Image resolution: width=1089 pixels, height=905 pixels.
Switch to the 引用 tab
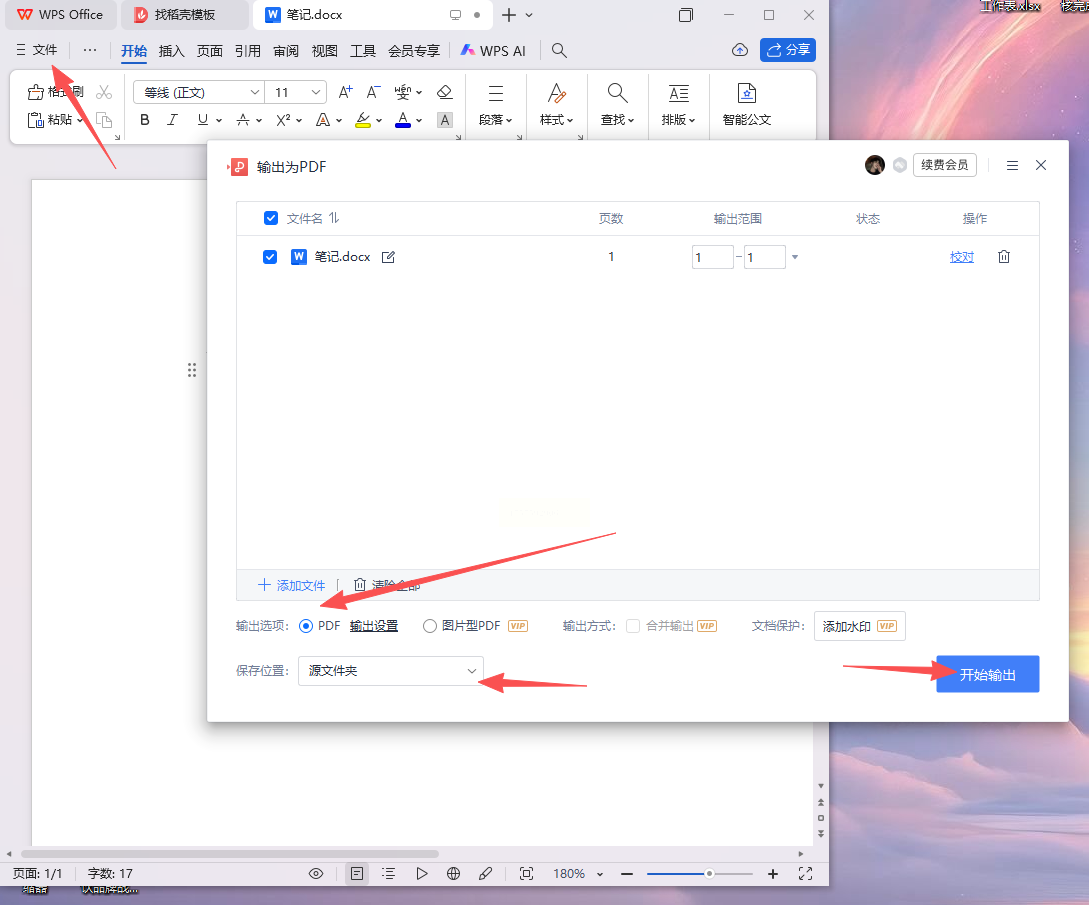[x=248, y=51]
